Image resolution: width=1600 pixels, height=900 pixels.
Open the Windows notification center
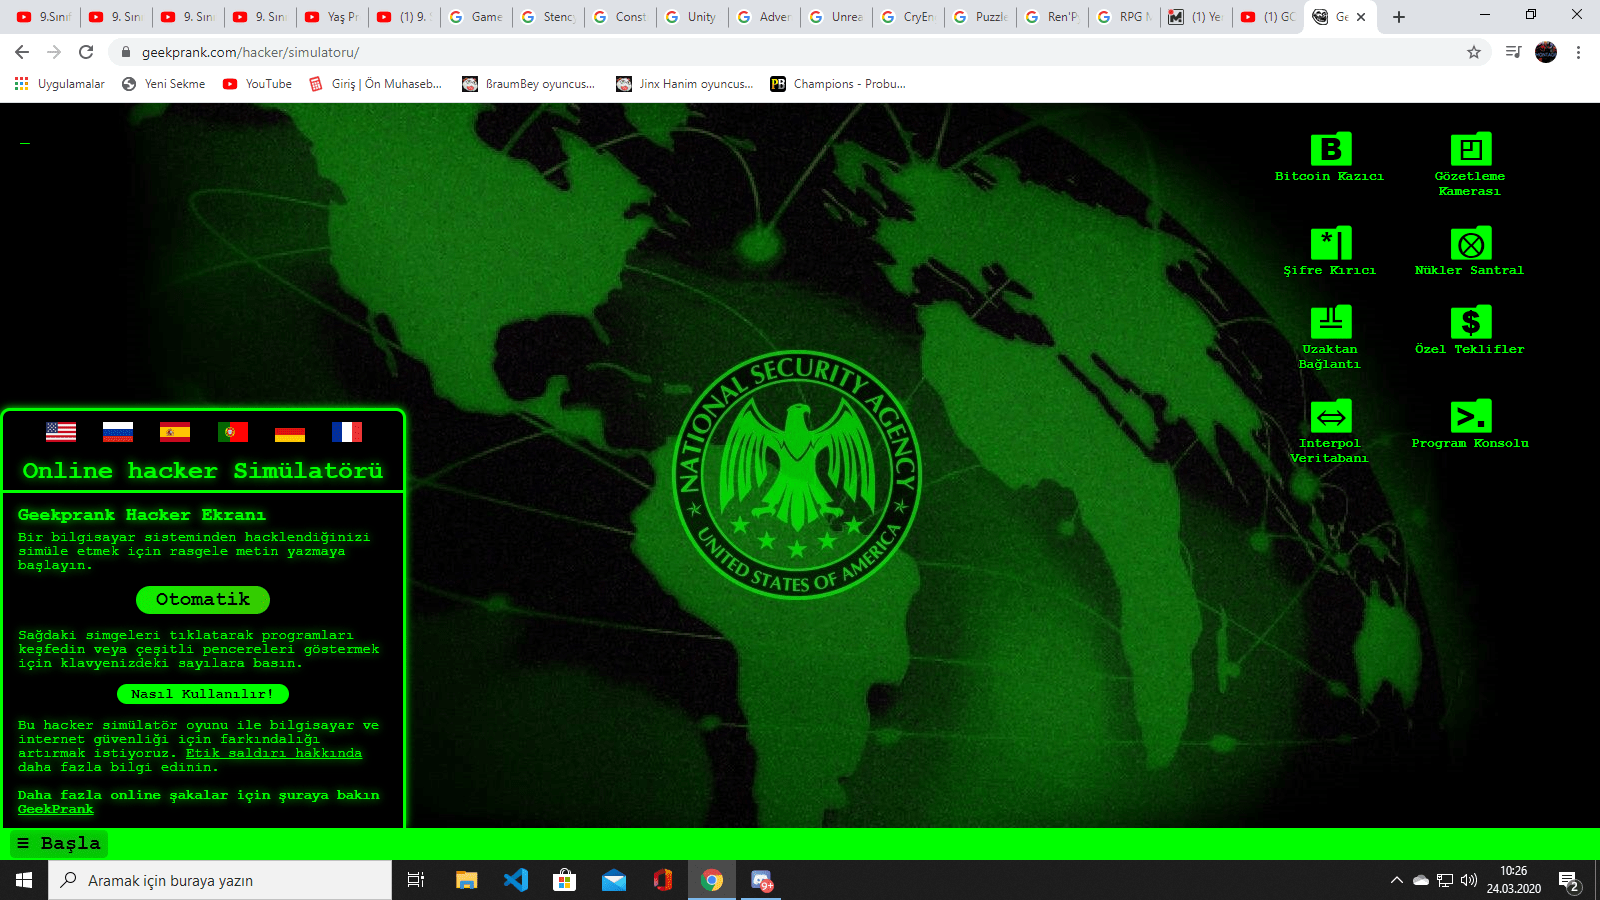[1569, 881]
